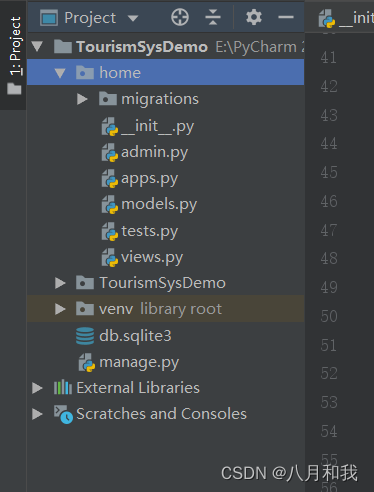Select the home folder row

point(165,72)
